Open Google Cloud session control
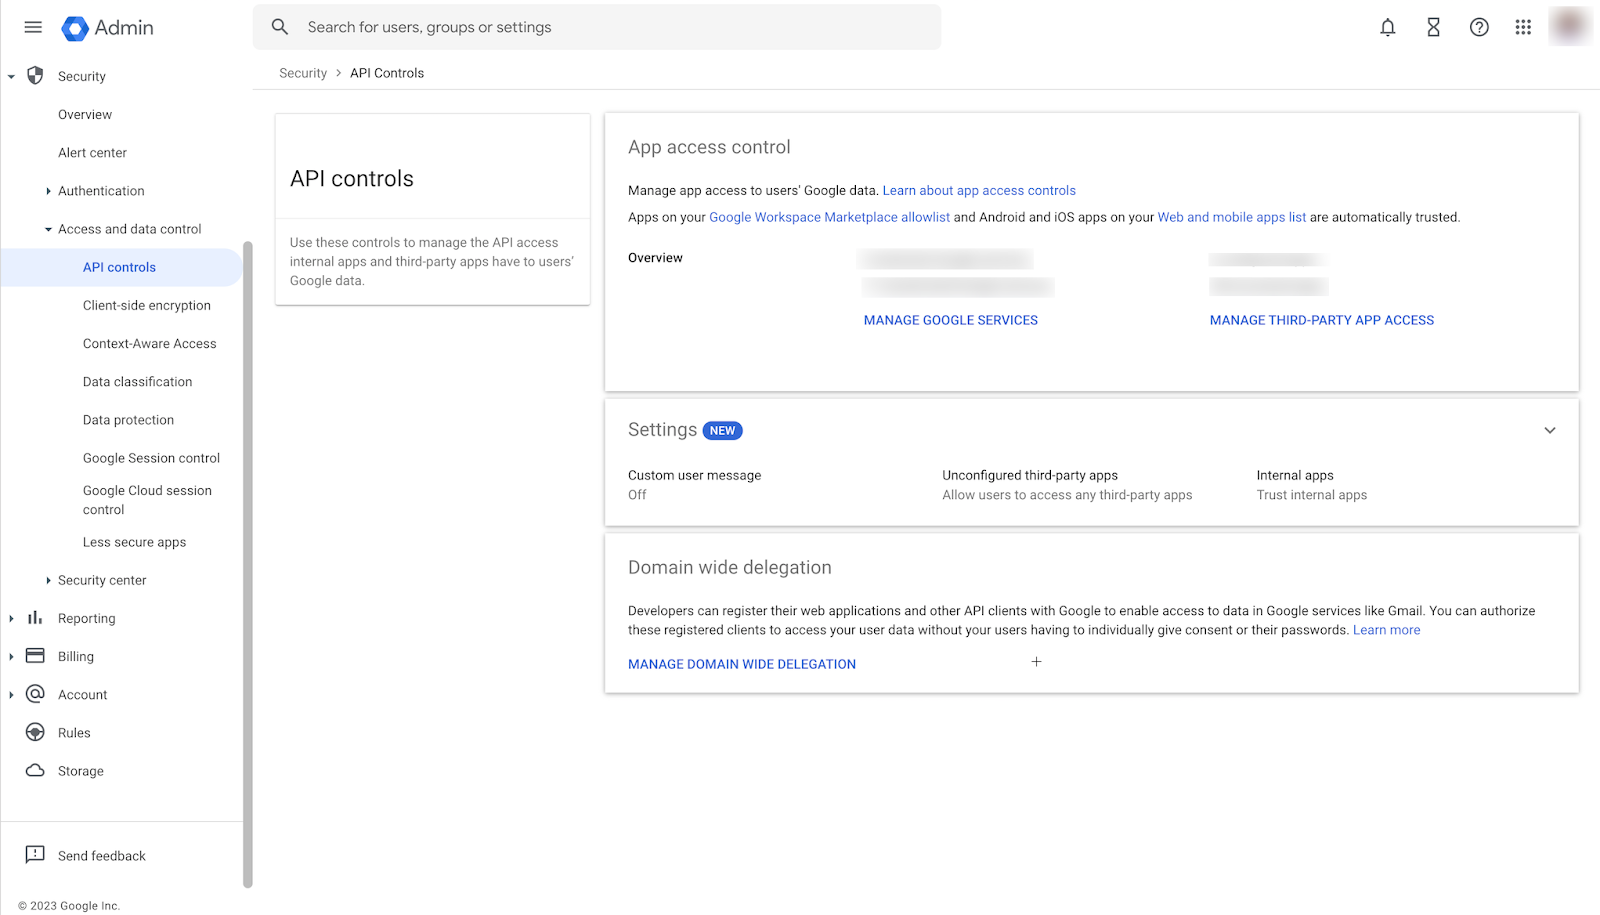The height and width of the screenshot is (915, 1600). click(x=148, y=500)
